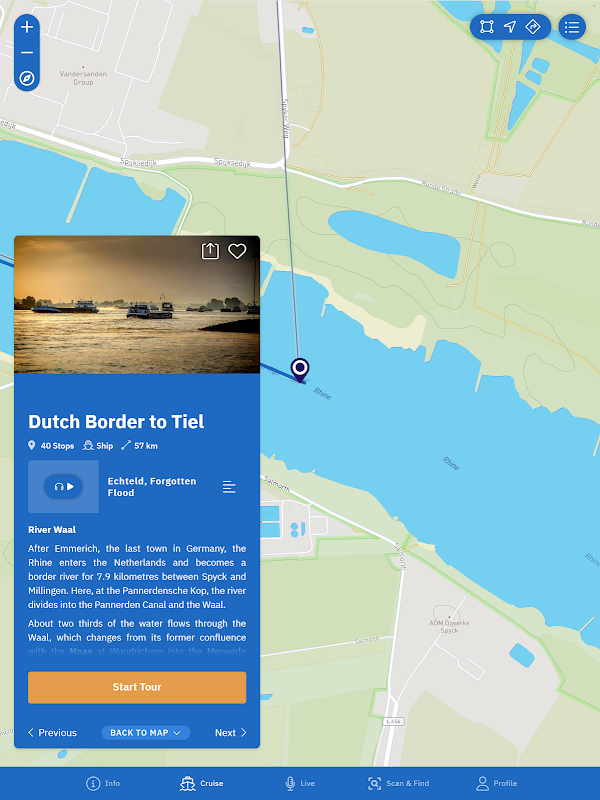The width and height of the screenshot is (600, 800).
Task: Zoom out with the minus button
Action: click(x=27, y=53)
